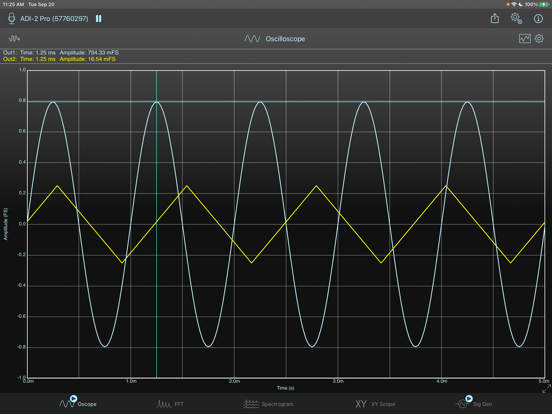Open oscilloscope settings gear

coord(539,38)
